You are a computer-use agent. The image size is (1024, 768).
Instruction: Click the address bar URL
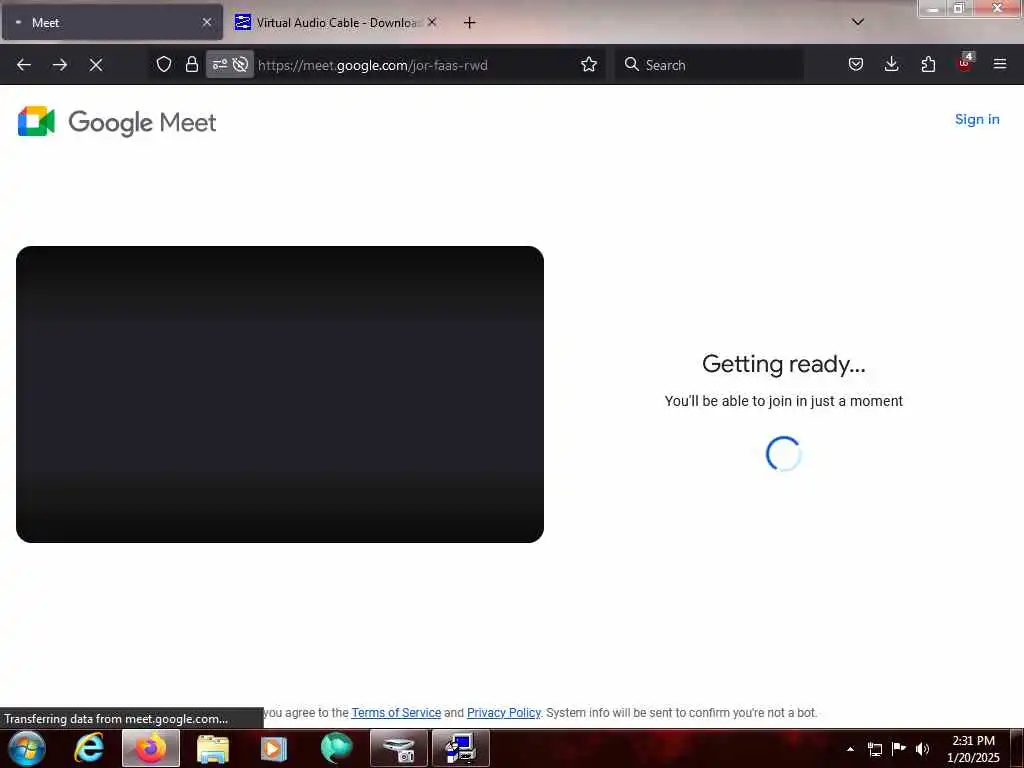[x=372, y=65]
